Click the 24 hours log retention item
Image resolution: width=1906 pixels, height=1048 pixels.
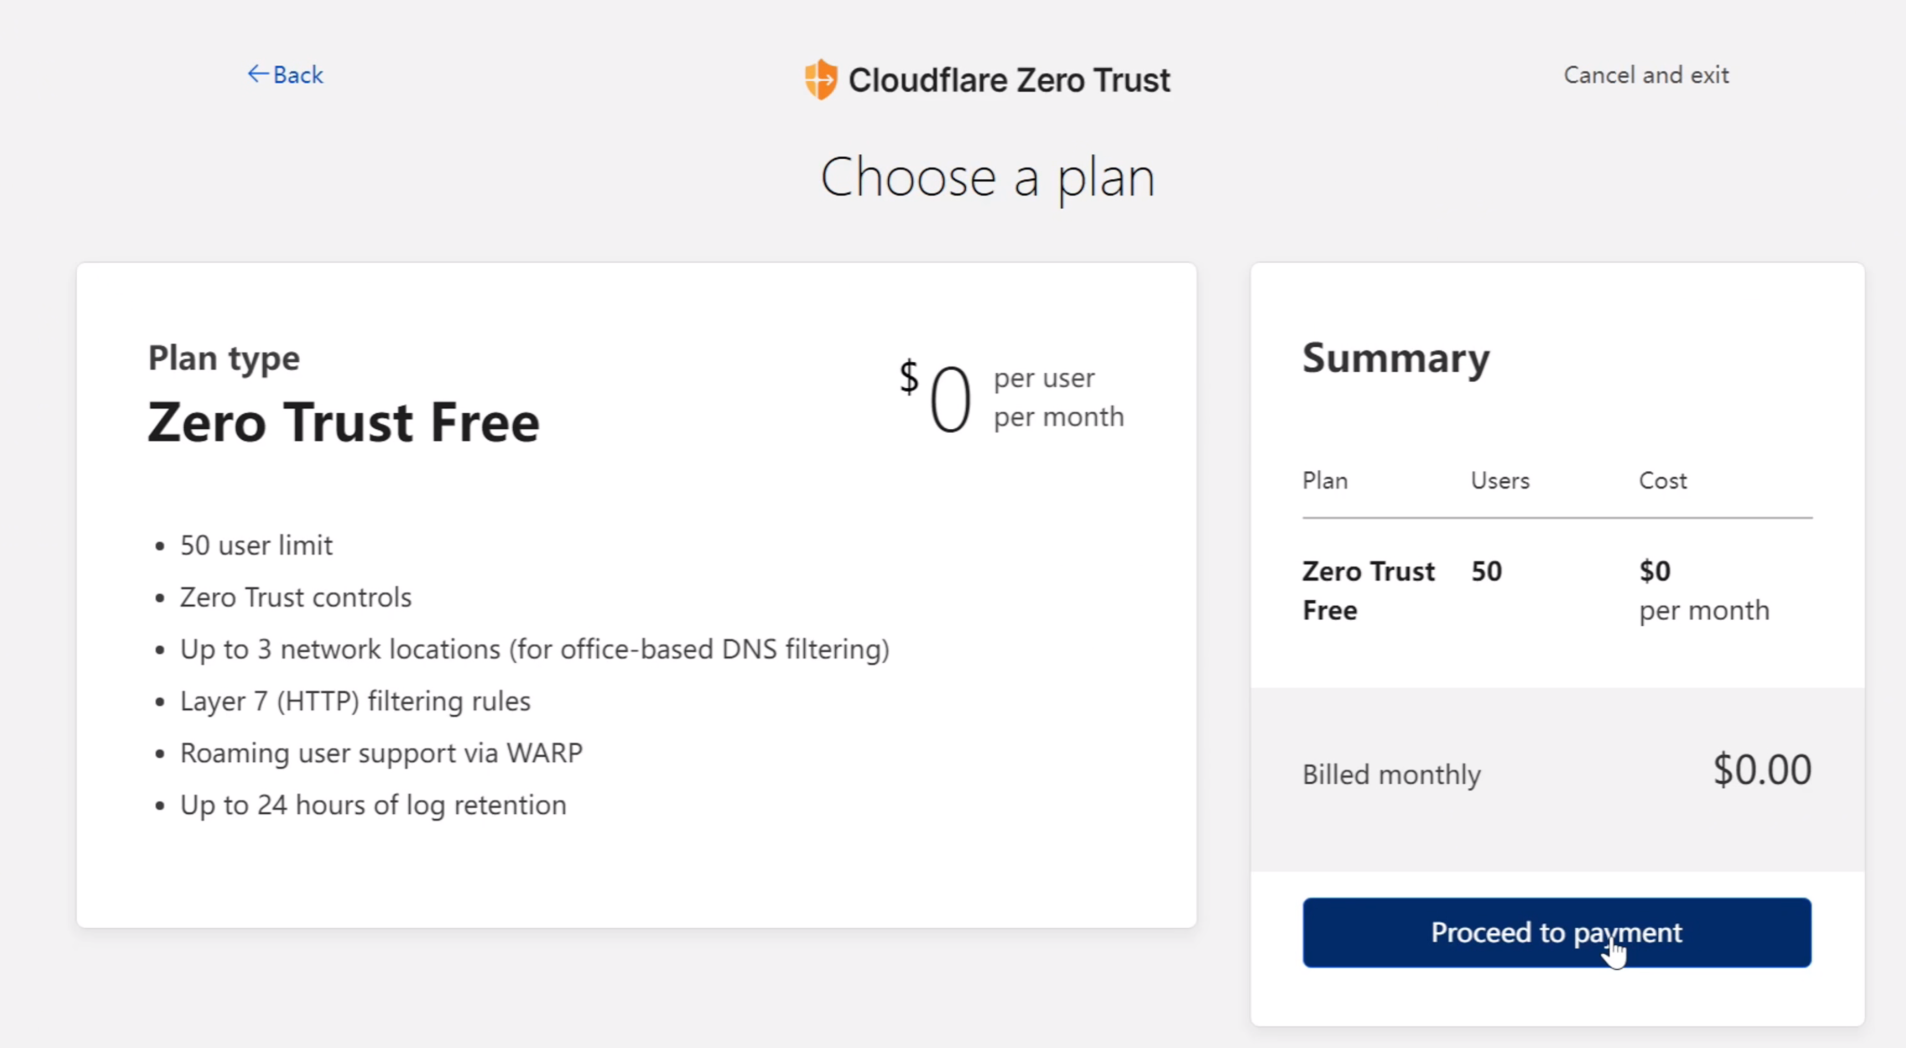coord(373,805)
